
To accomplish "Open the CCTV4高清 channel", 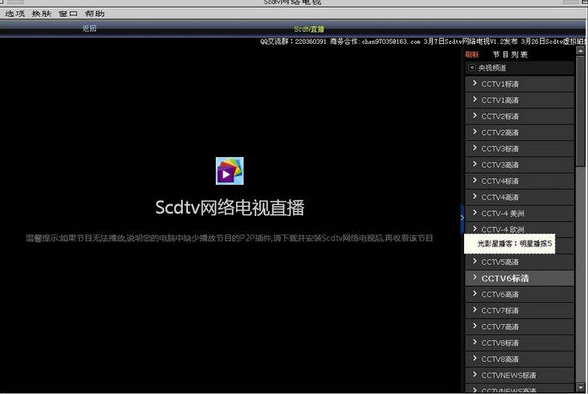I will coord(520,197).
